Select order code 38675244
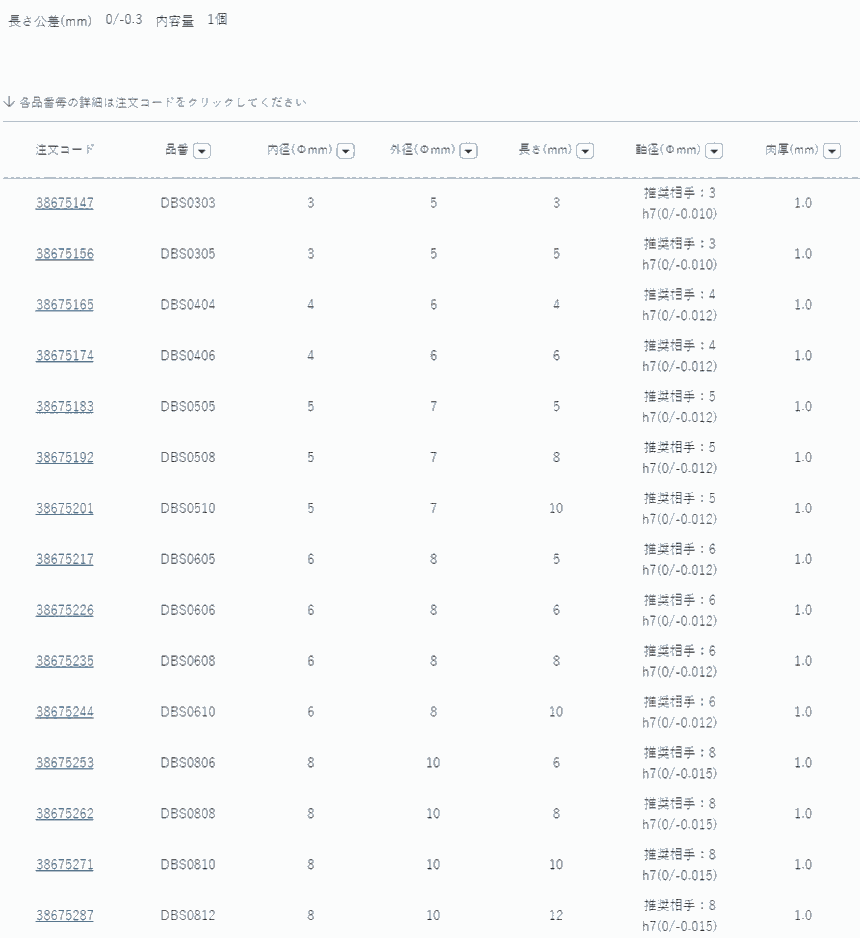860x938 pixels. pyautogui.click(x=65, y=712)
